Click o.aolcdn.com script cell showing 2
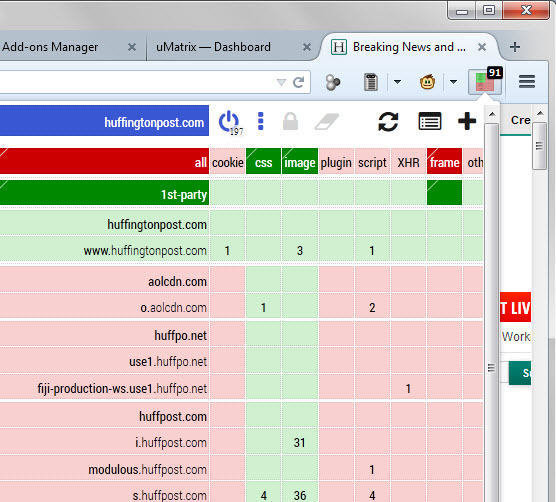This screenshot has width=556, height=502. pyautogui.click(x=372, y=306)
